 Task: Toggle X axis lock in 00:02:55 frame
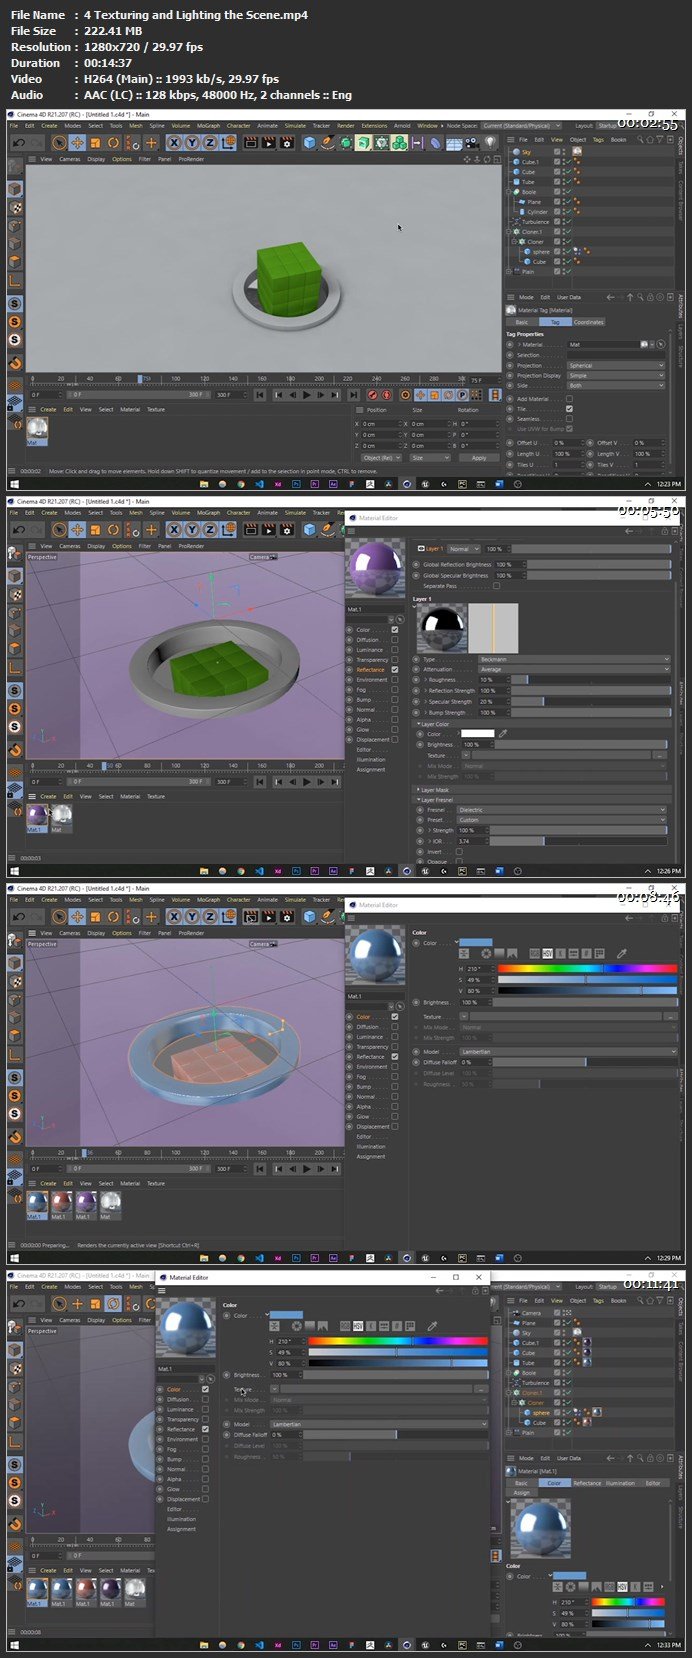[174, 143]
